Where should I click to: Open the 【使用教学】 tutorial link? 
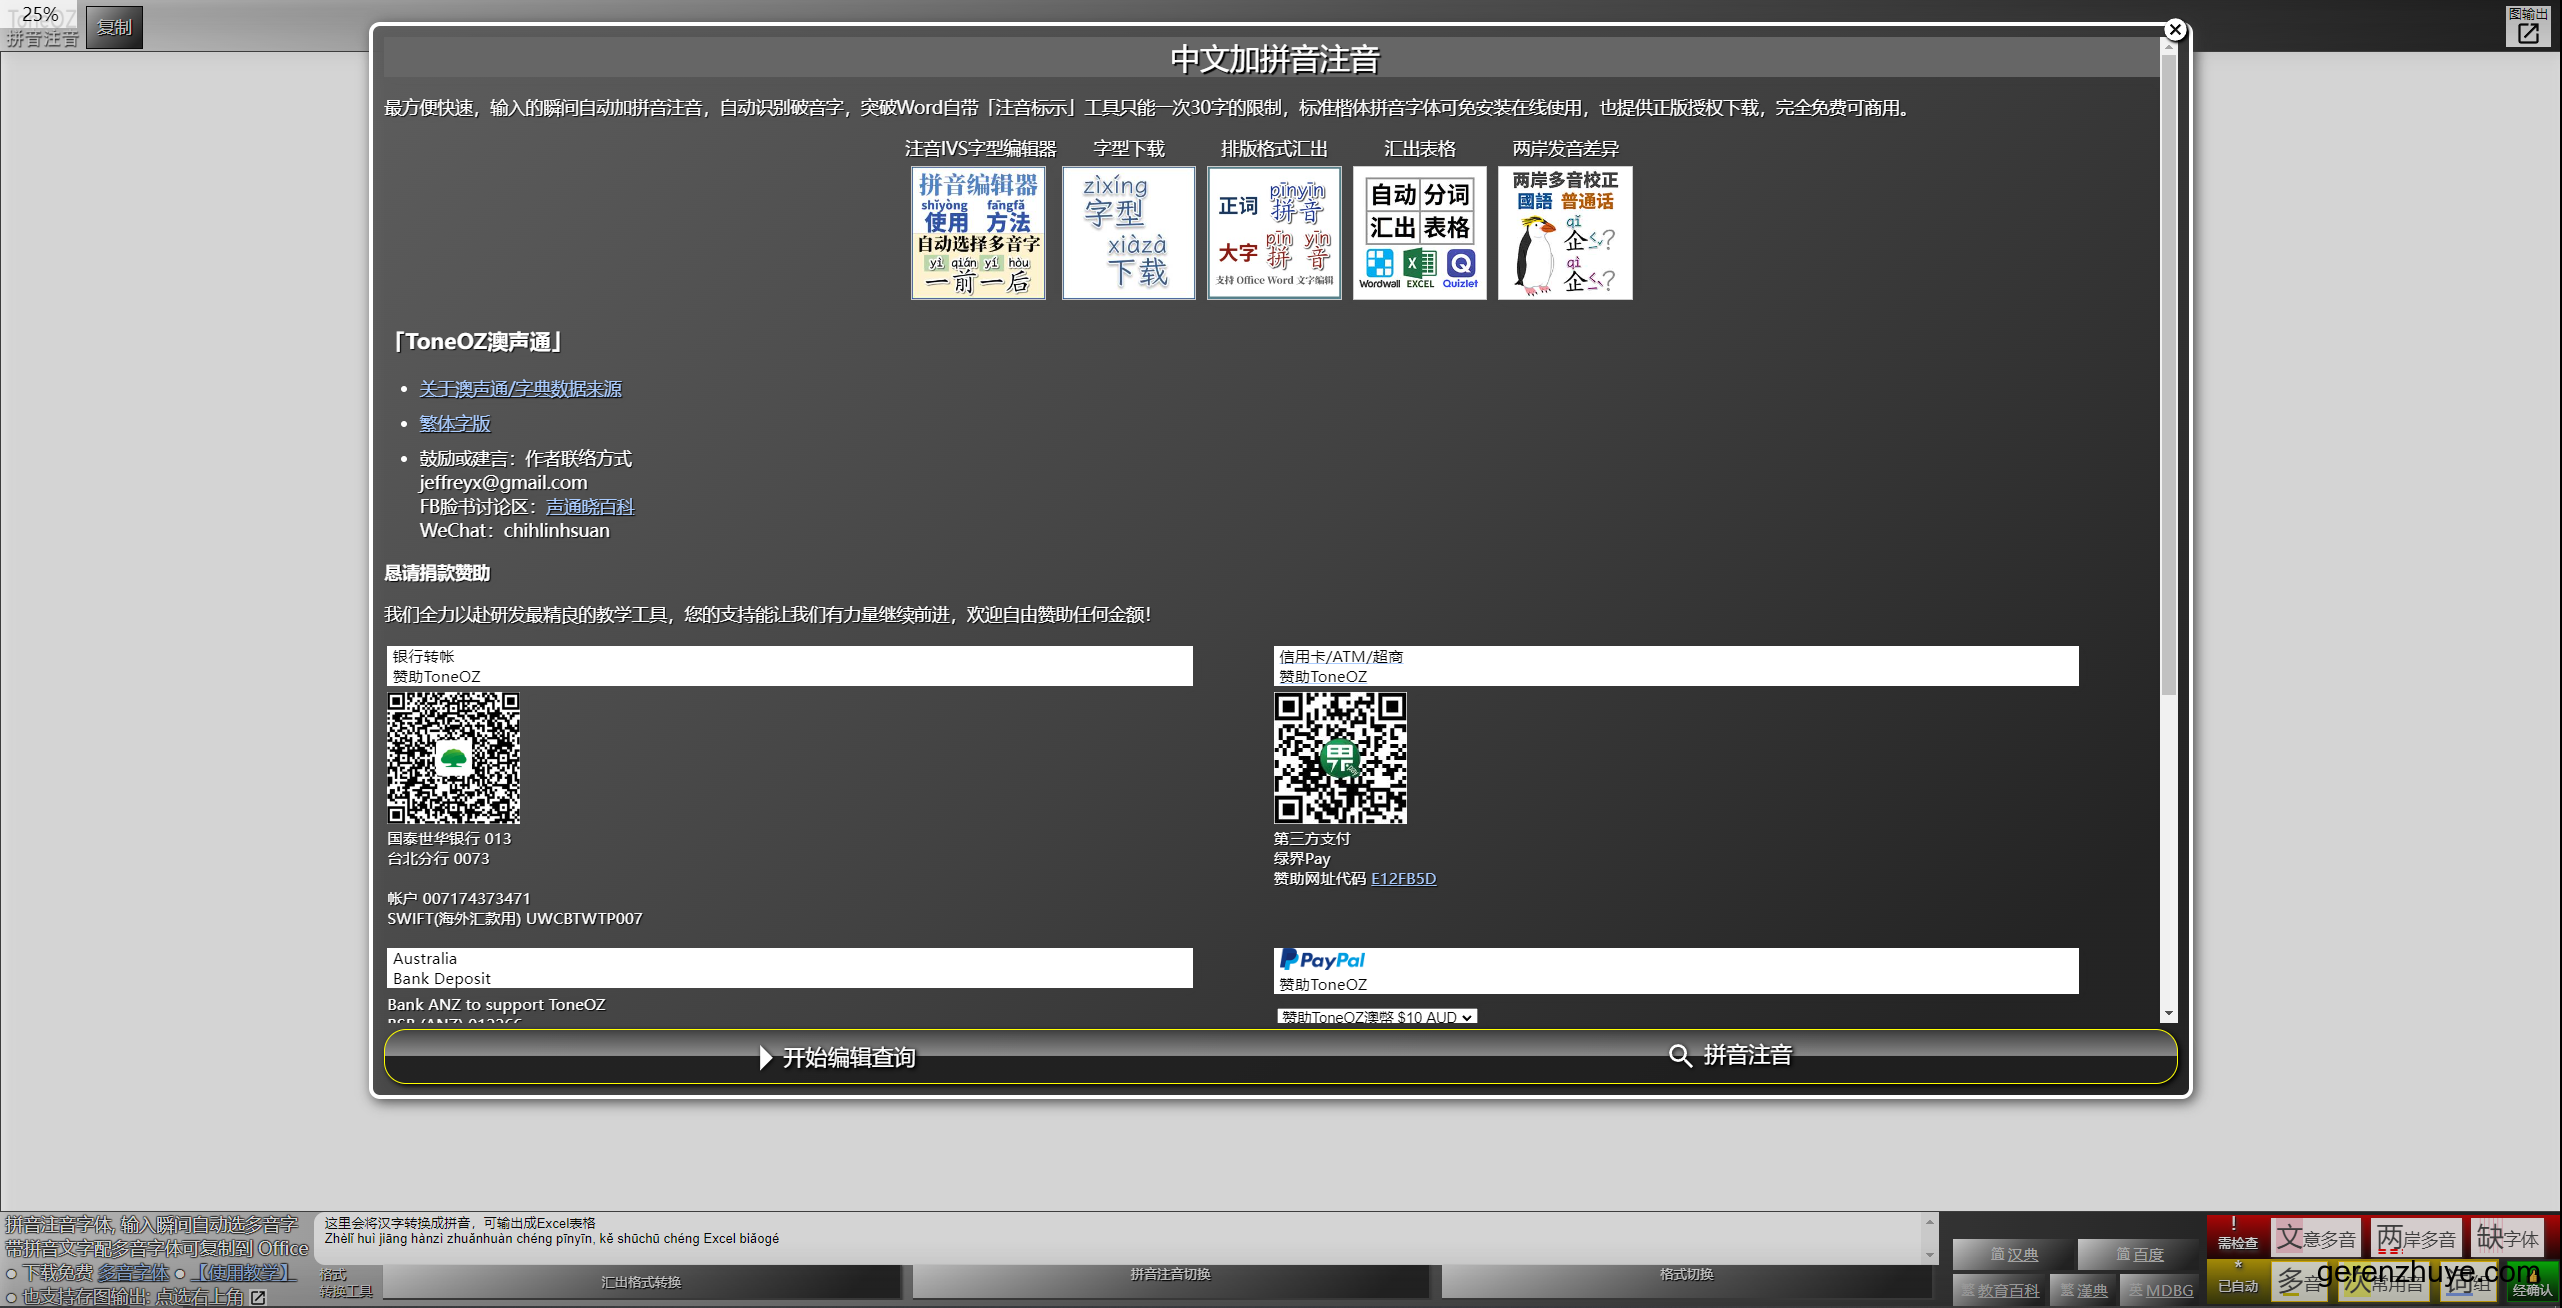(243, 1273)
